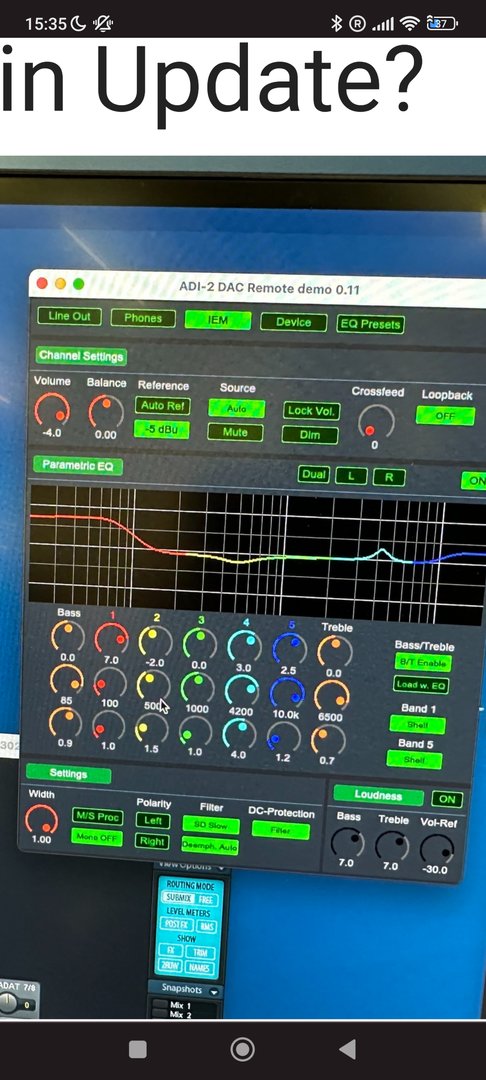
Task: Select the R channel EQ button
Action: [x=390, y=477]
